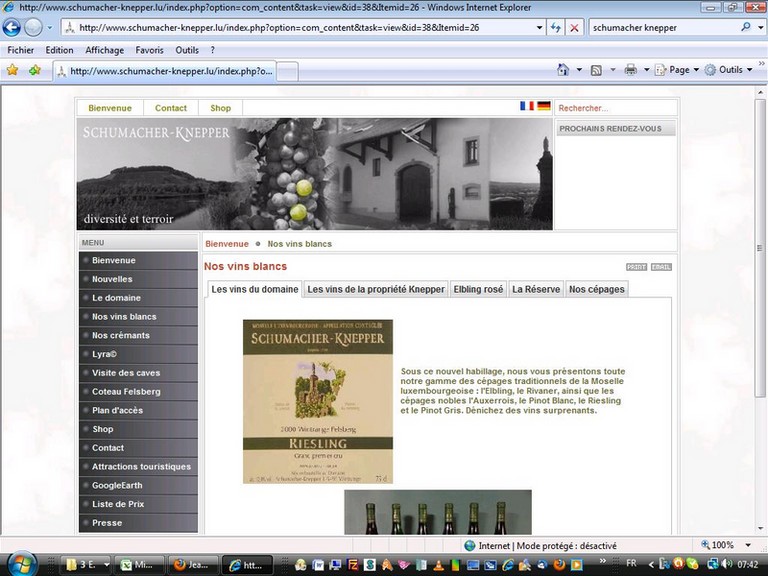The width and height of the screenshot is (768, 576).
Task: Click the Windows Start orb
Action: coord(21,563)
